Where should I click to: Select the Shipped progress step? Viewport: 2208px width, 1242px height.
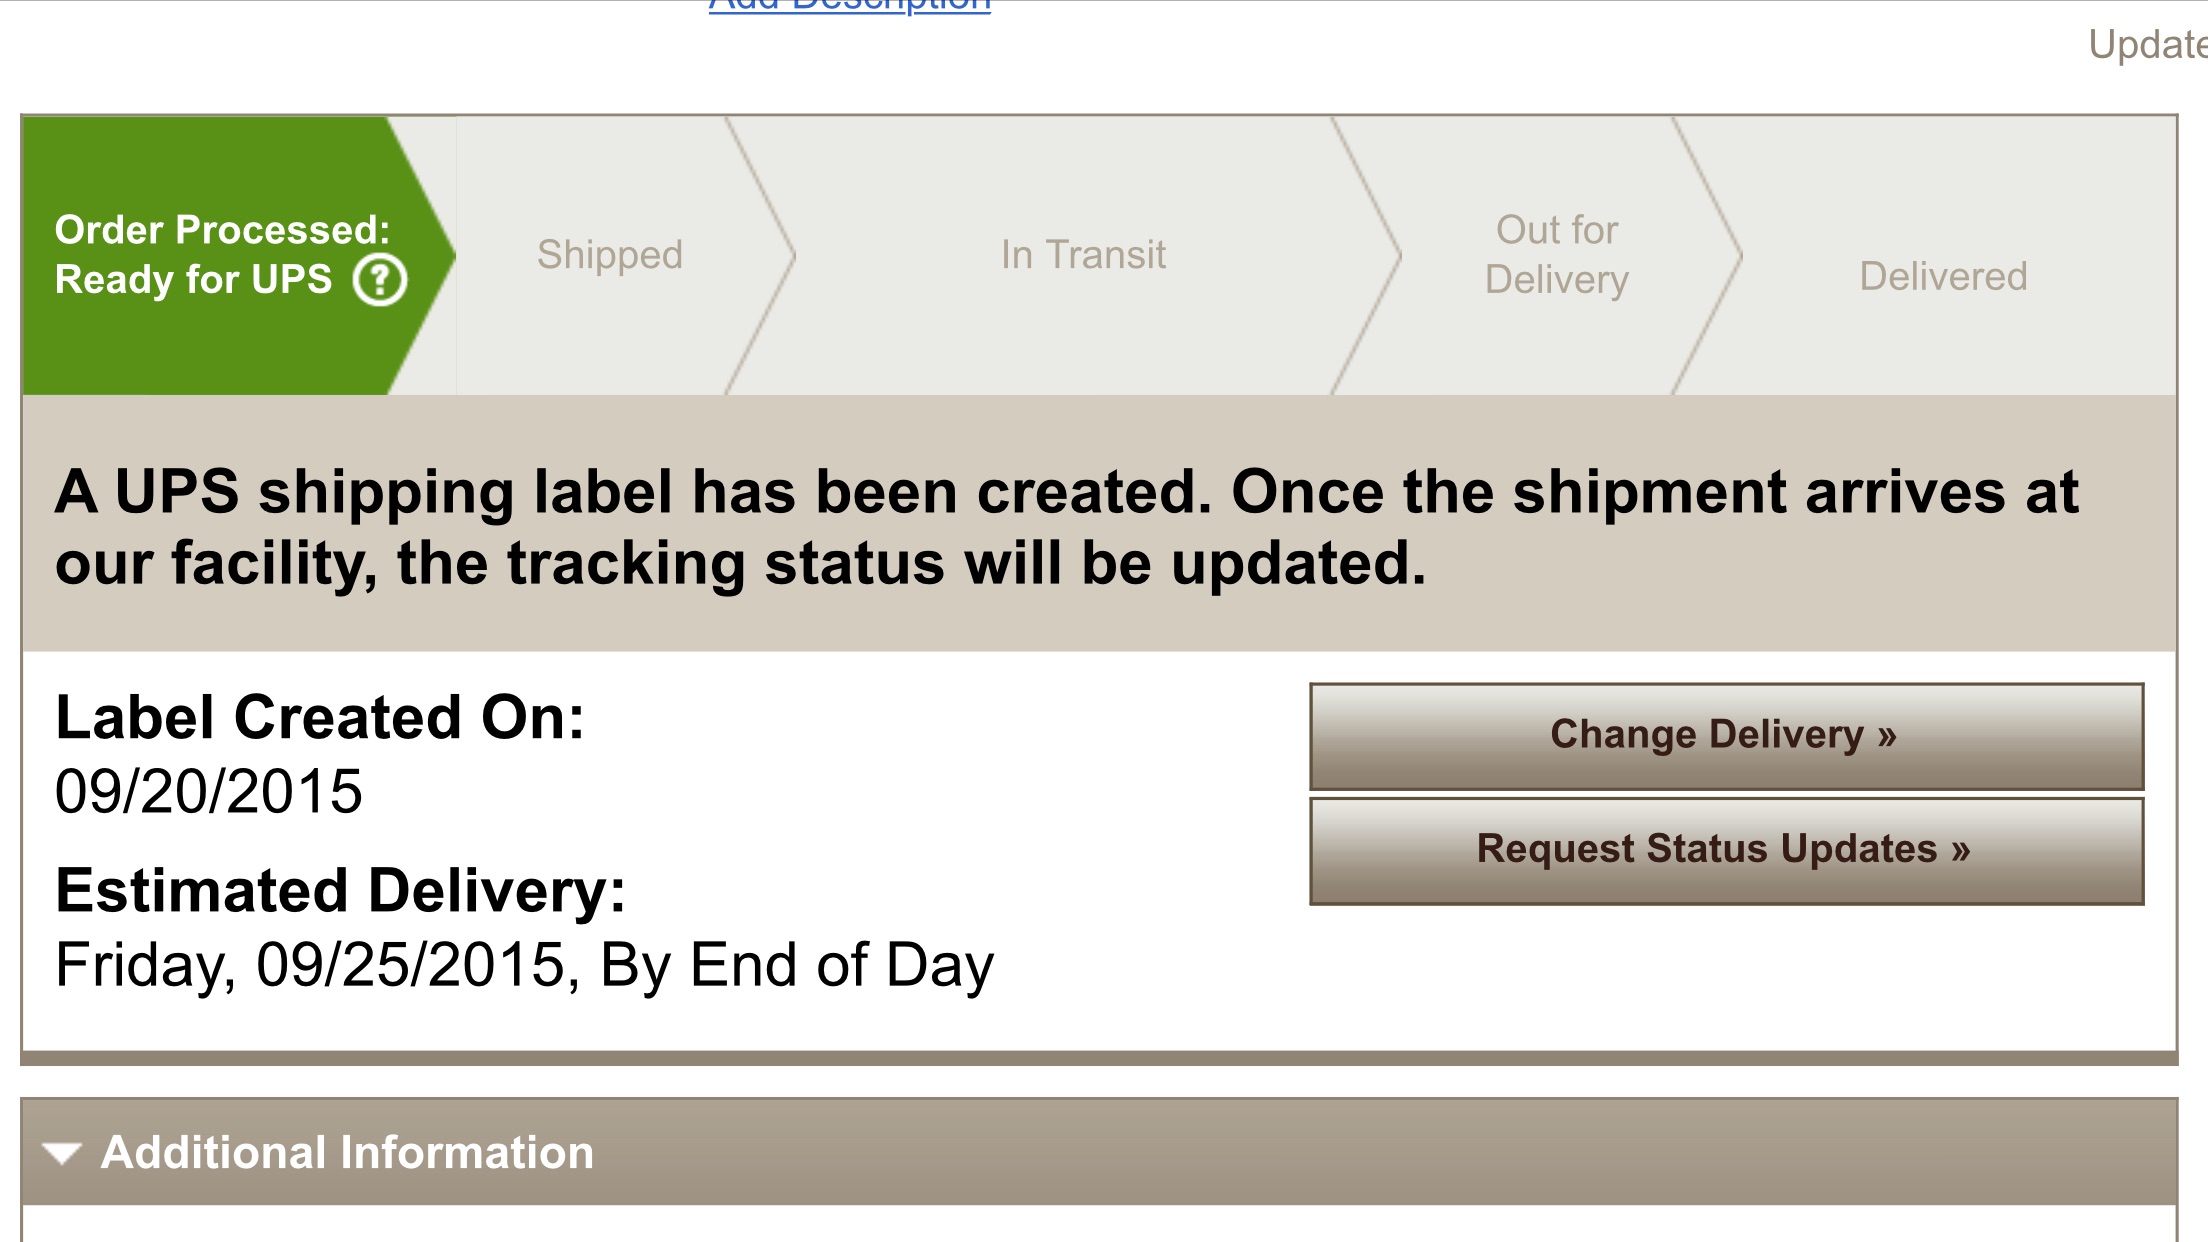coord(610,255)
